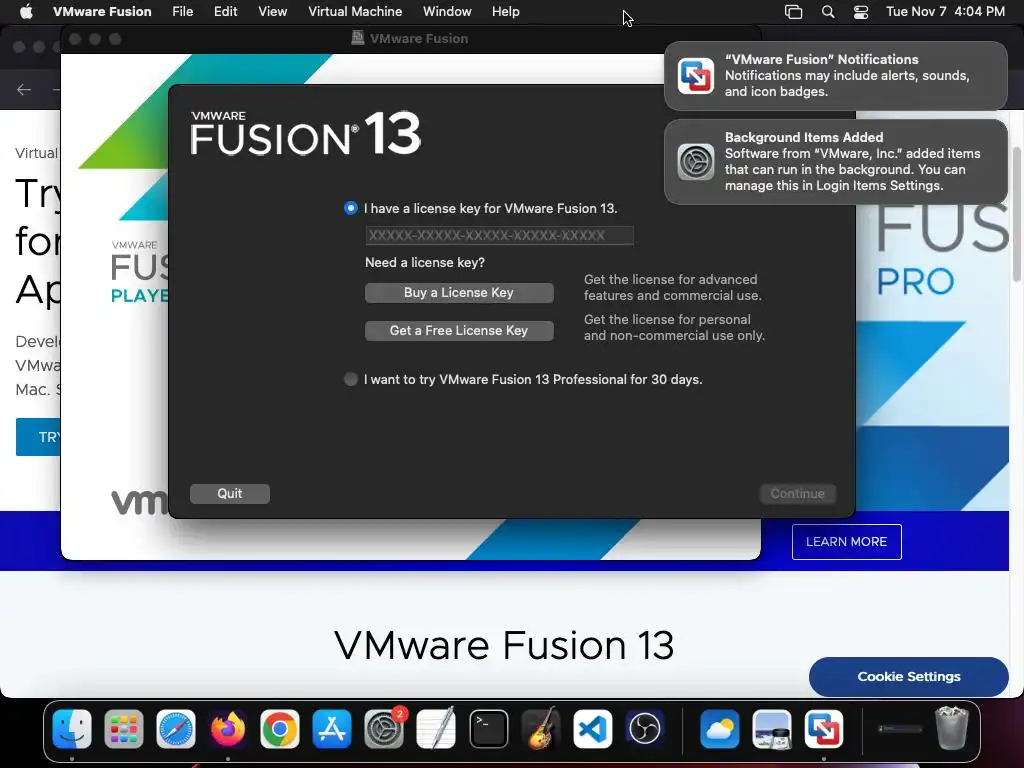Launch Firefox from the dock
The height and width of the screenshot is (768, 1024).
[x=227, y=729]
